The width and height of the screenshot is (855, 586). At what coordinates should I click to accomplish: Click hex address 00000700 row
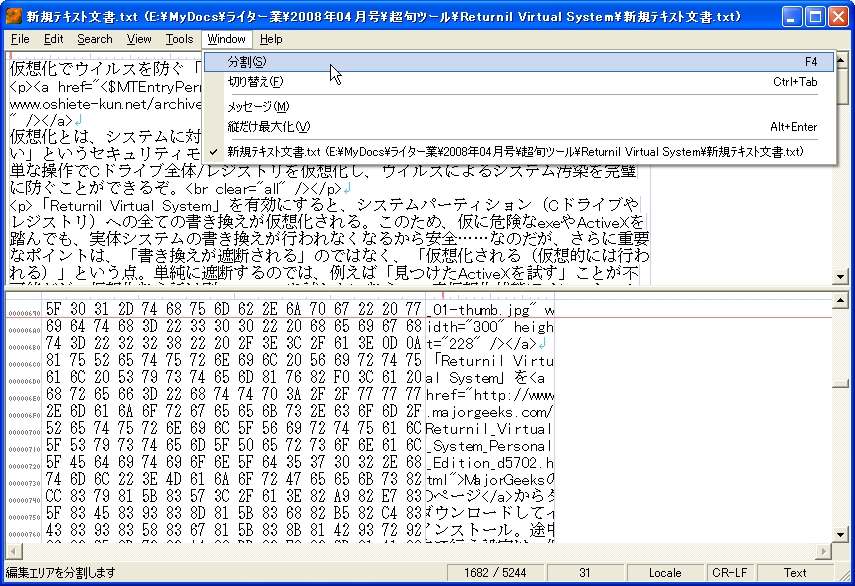coord(25,433)
